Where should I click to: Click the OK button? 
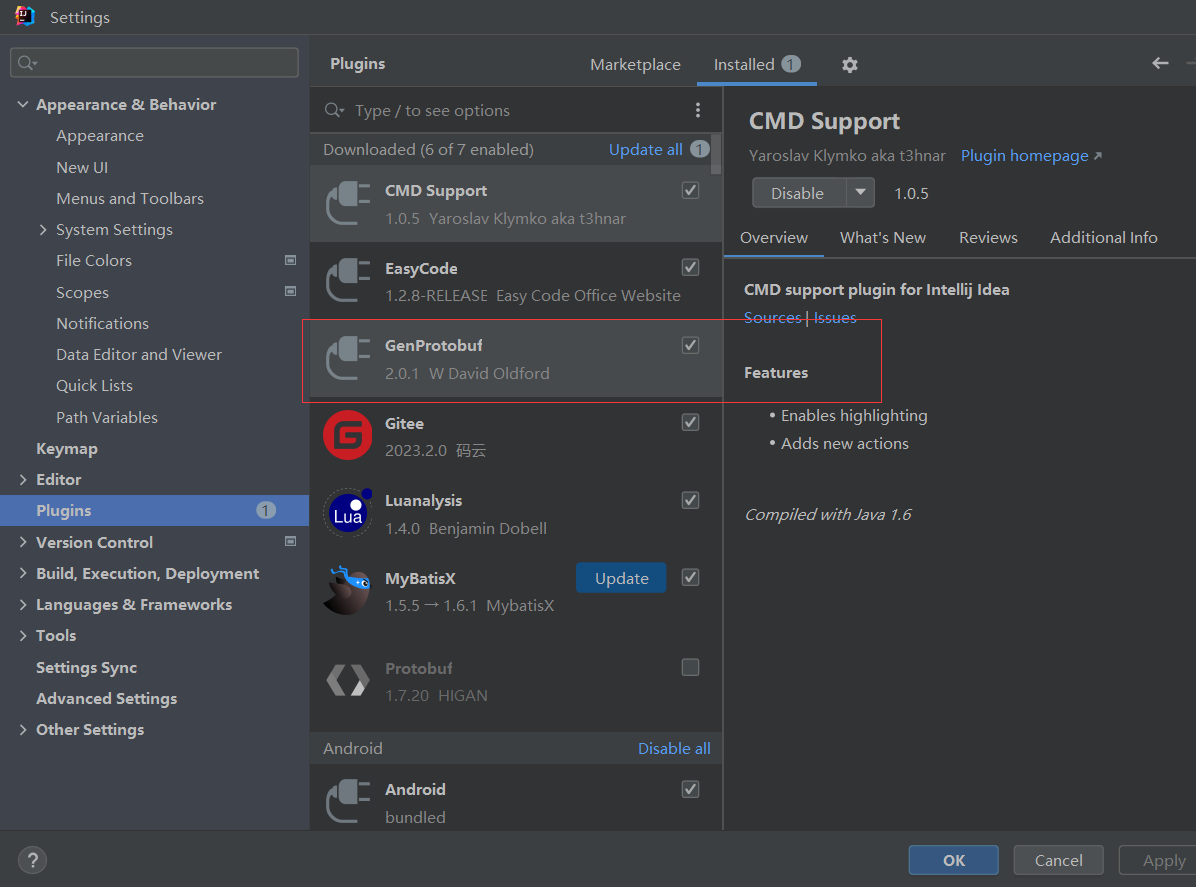953,860
